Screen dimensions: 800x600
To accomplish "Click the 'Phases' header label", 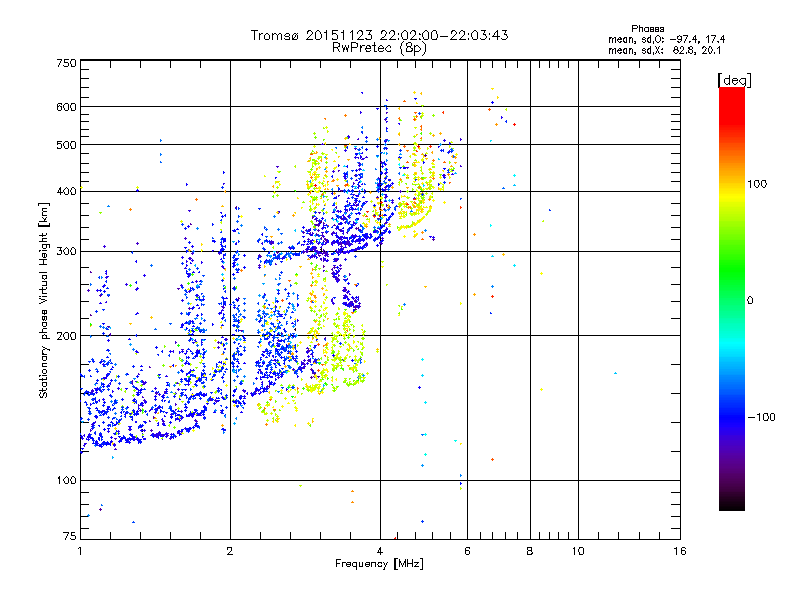I will [x=647, y=29].
